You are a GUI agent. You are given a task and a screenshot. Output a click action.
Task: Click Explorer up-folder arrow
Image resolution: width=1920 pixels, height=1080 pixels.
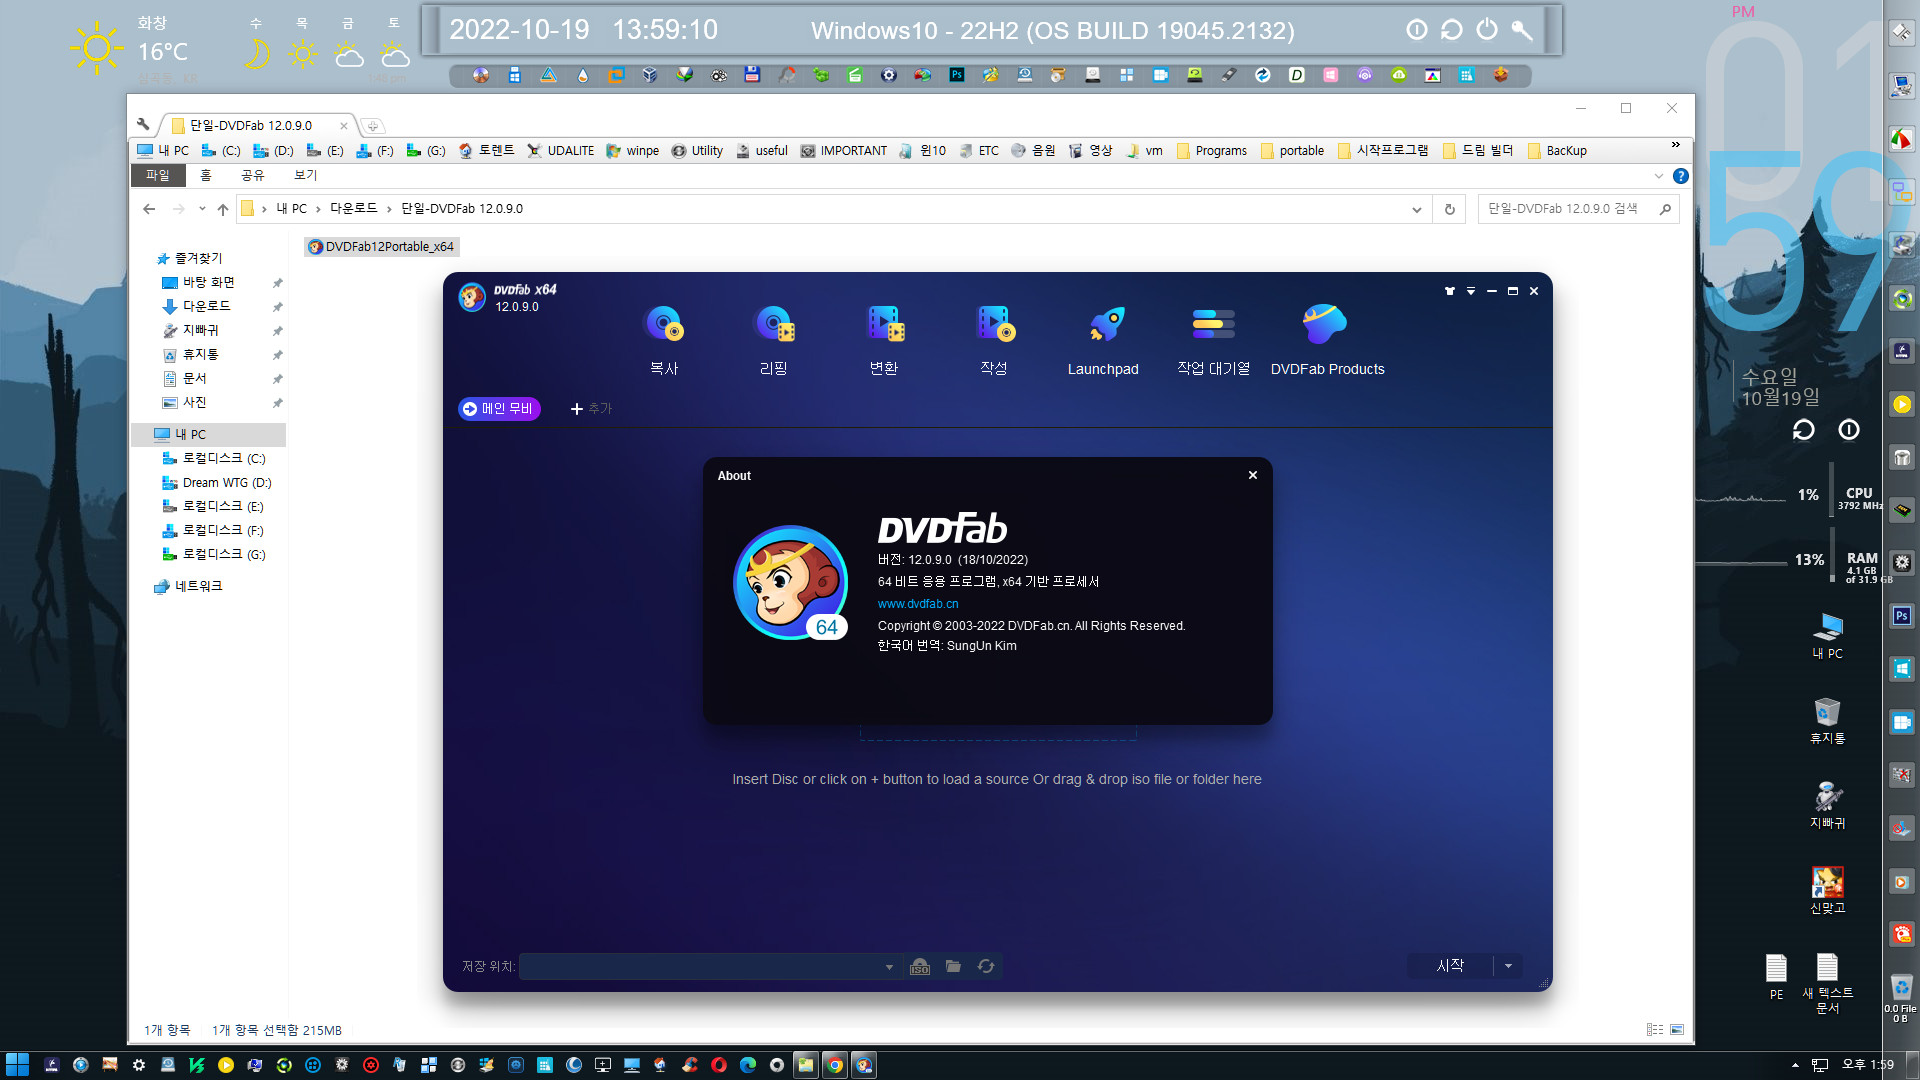[x=223, y=209]
